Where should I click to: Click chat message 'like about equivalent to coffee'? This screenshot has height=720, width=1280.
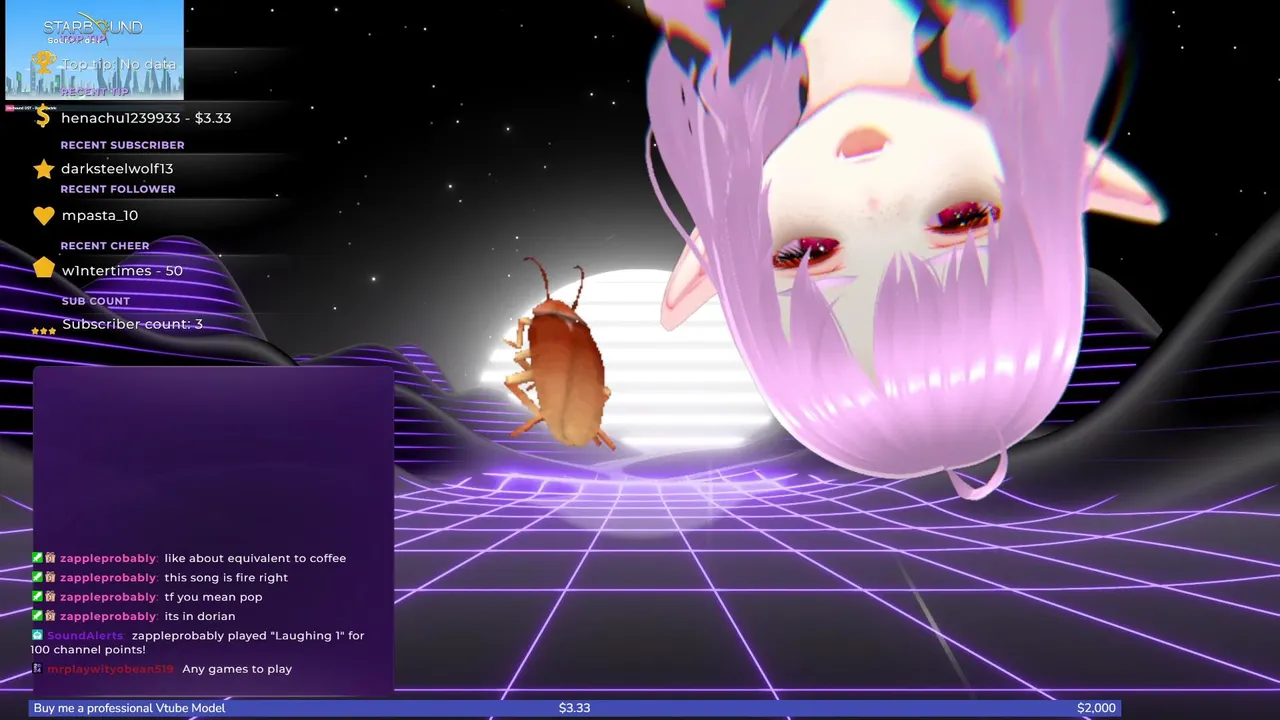click(x=255, y=558)
